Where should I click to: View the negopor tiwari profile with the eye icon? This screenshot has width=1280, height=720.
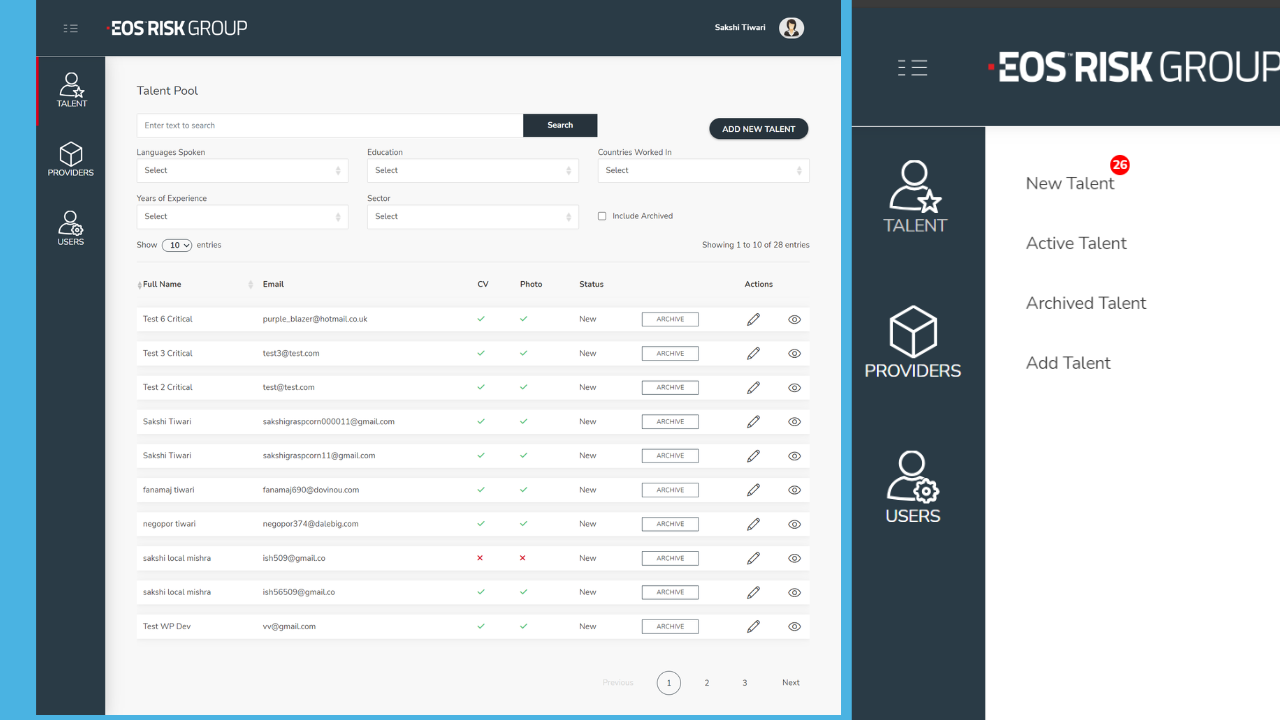coord(795,524)
